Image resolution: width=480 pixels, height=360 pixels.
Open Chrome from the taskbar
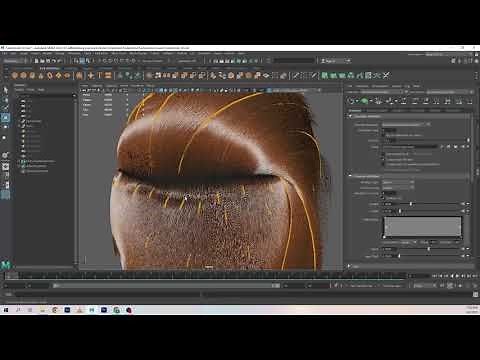point(55,310)
